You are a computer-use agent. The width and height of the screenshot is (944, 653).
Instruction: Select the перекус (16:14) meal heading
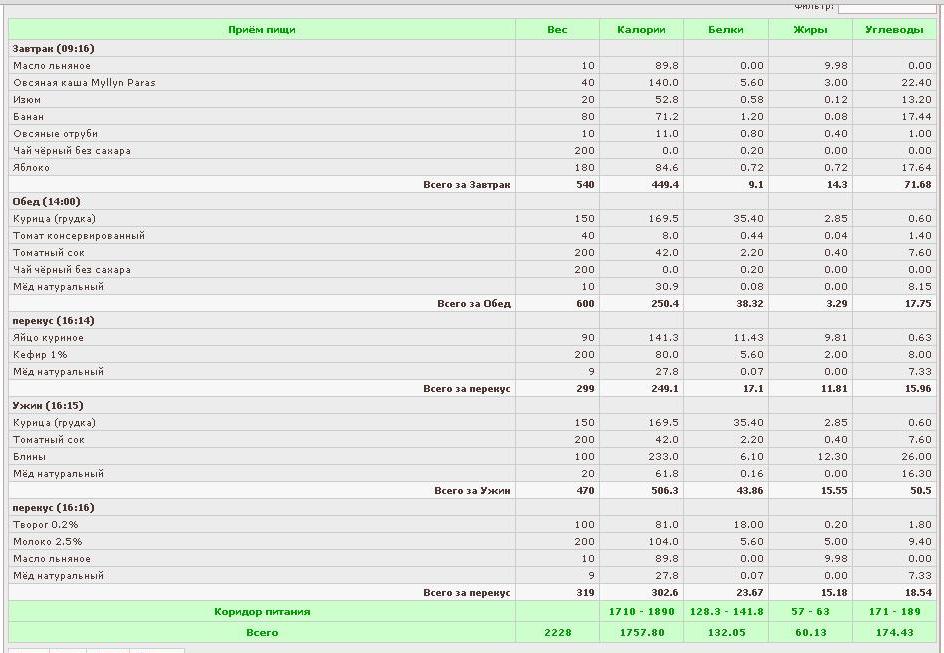pyautogui.click(x=54, y=321)
